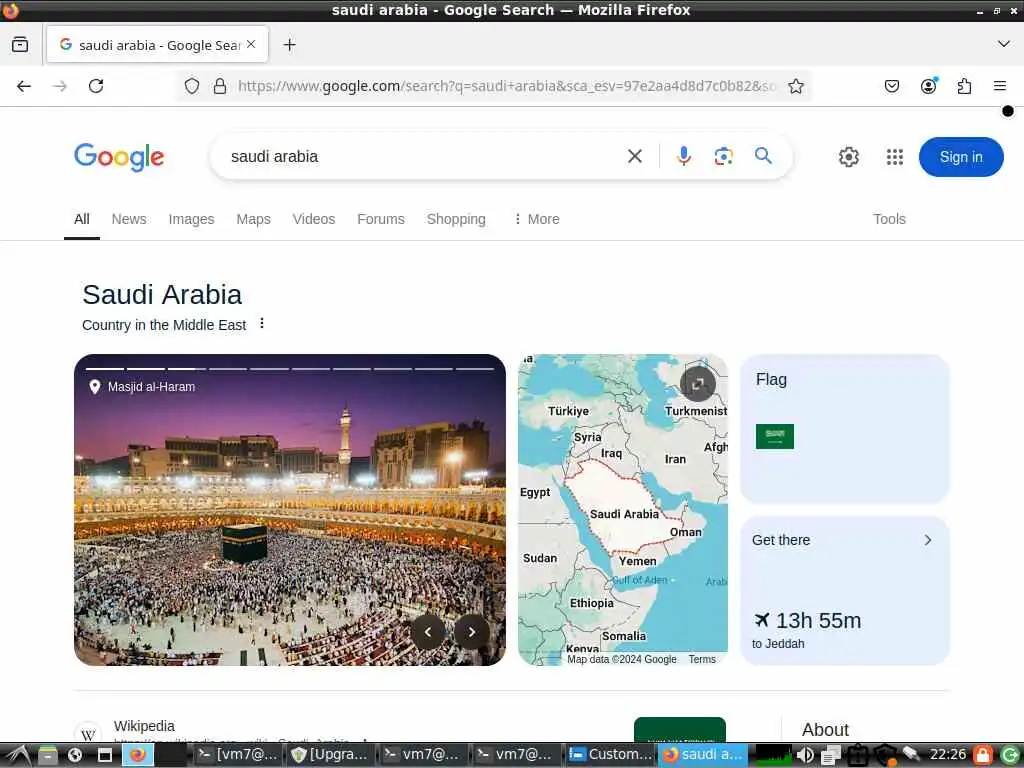Open the Saudi Arabia map preview
The image size is (1024, 768).
coord(622,509)
